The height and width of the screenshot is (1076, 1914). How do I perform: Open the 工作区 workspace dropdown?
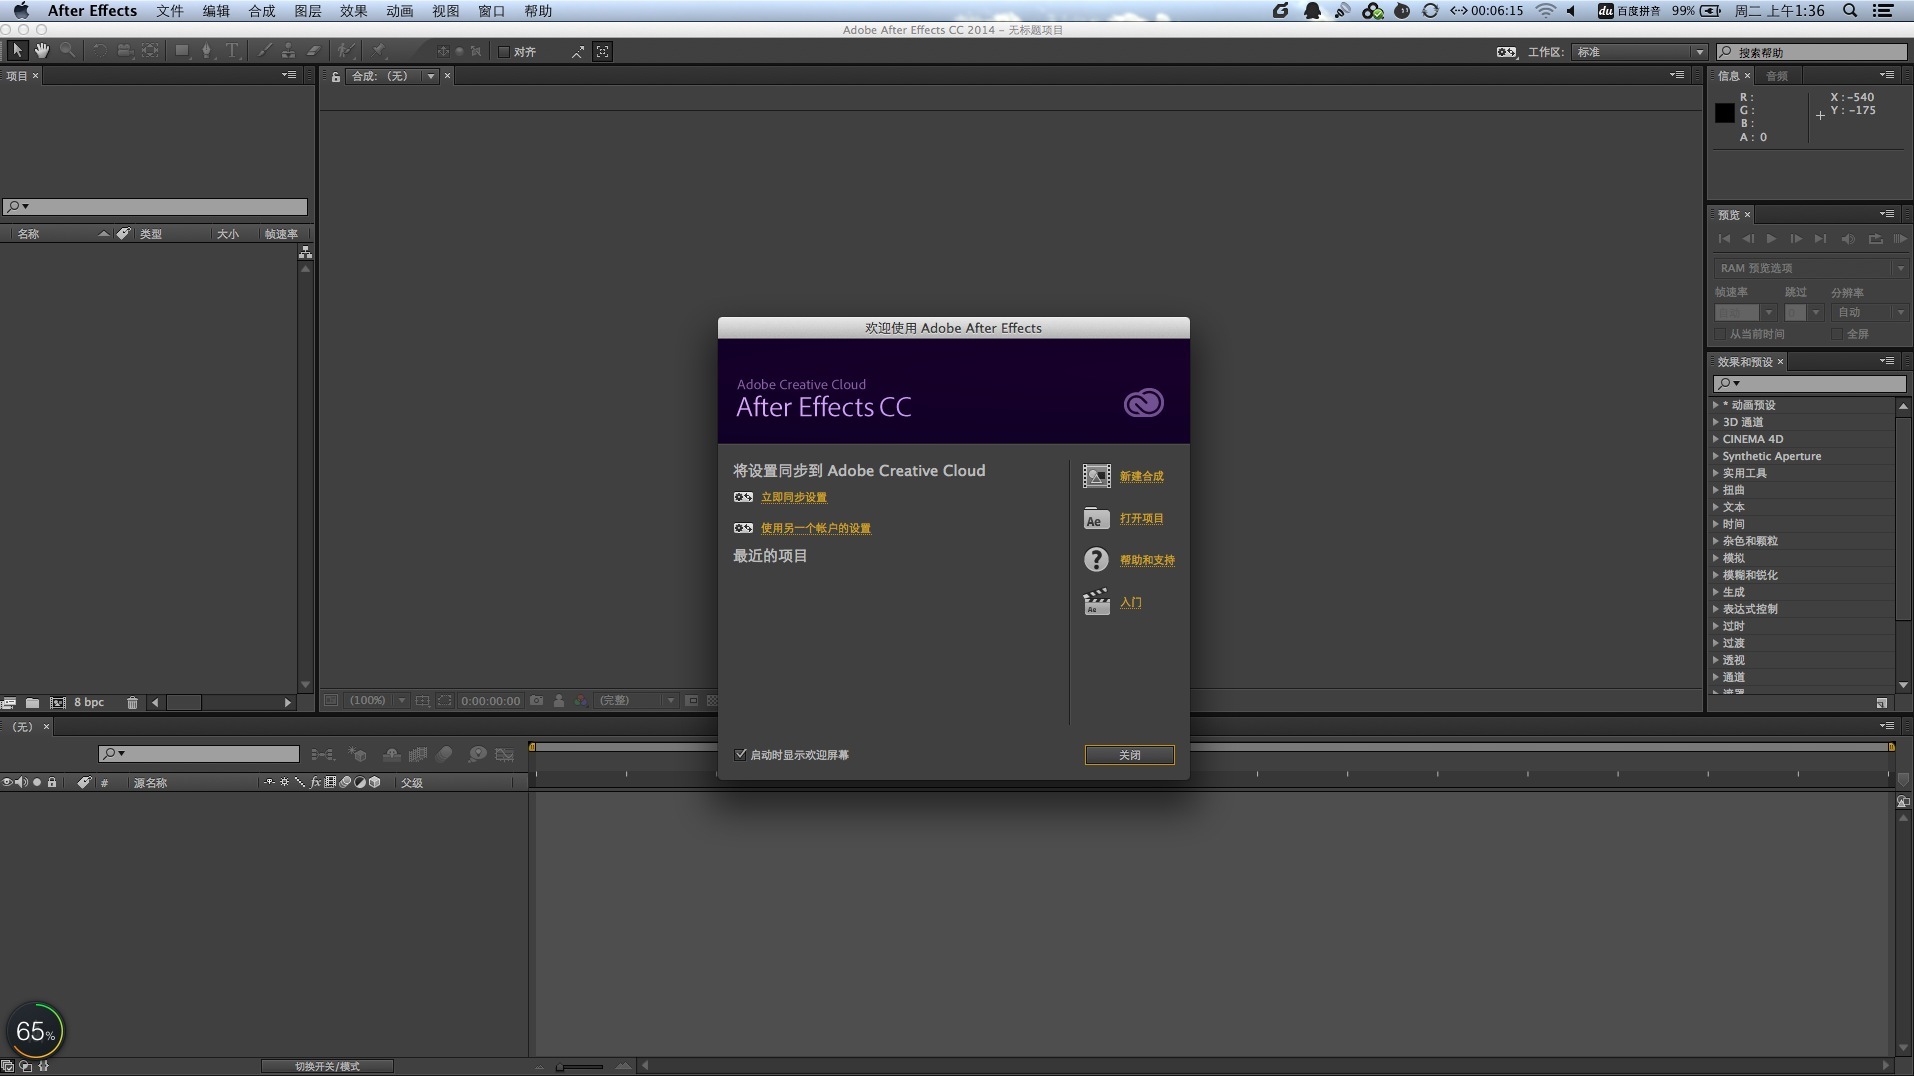tap(1639, 52)
